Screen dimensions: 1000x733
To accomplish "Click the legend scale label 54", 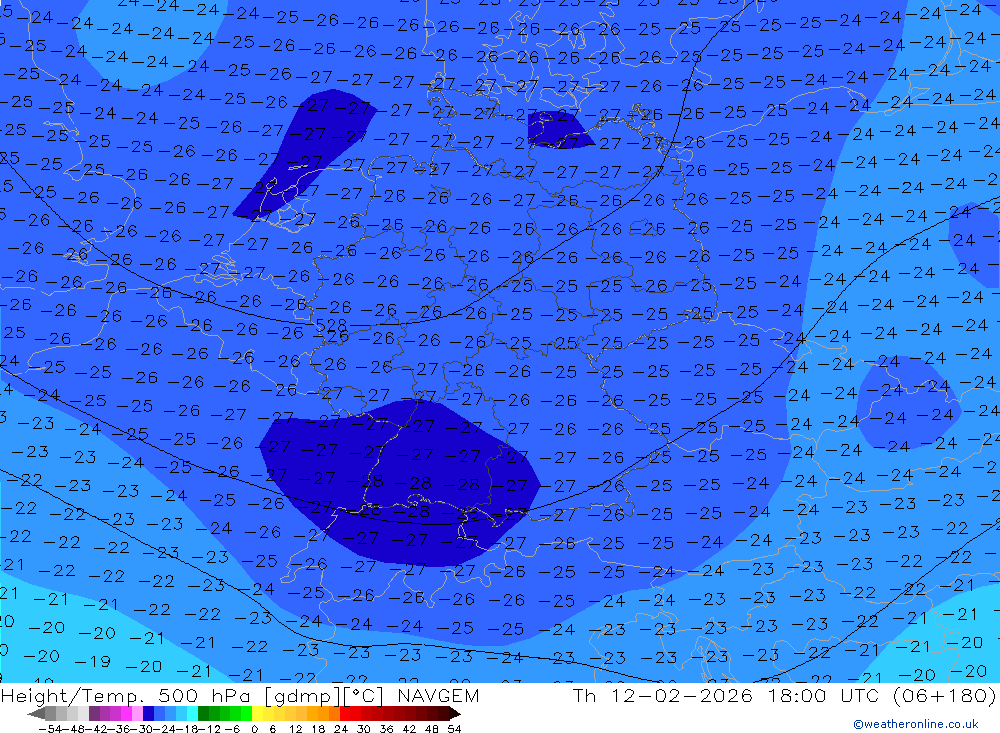I will click(x=454, y=729).
